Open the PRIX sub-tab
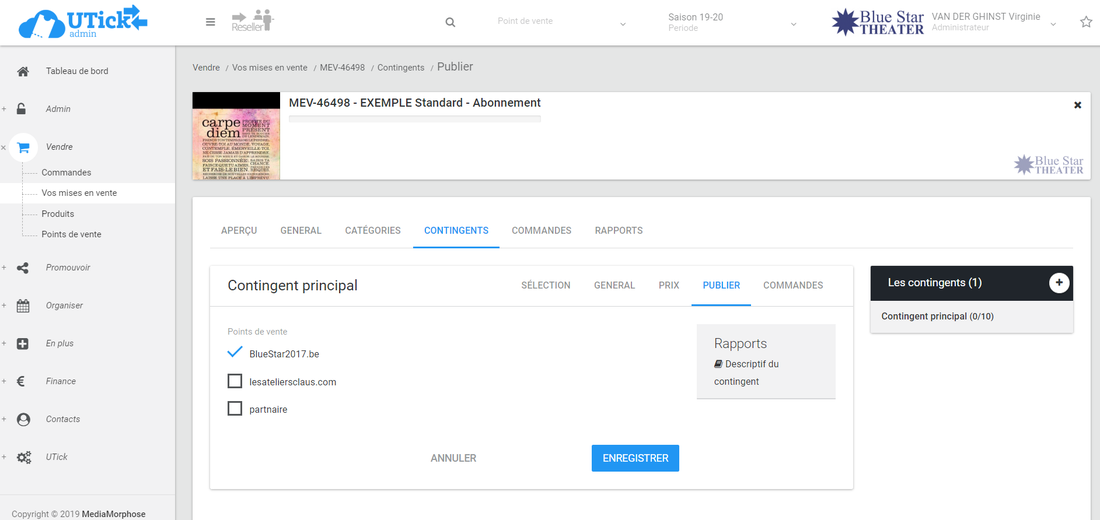 [x=669, y=285]
